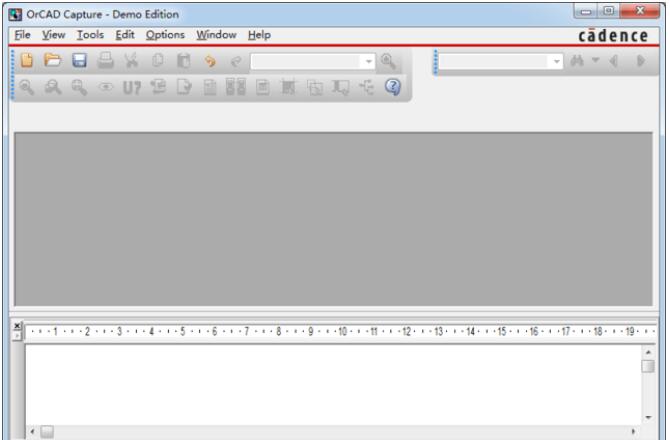
Task: Open the Window menu
Action: [216, 35]
